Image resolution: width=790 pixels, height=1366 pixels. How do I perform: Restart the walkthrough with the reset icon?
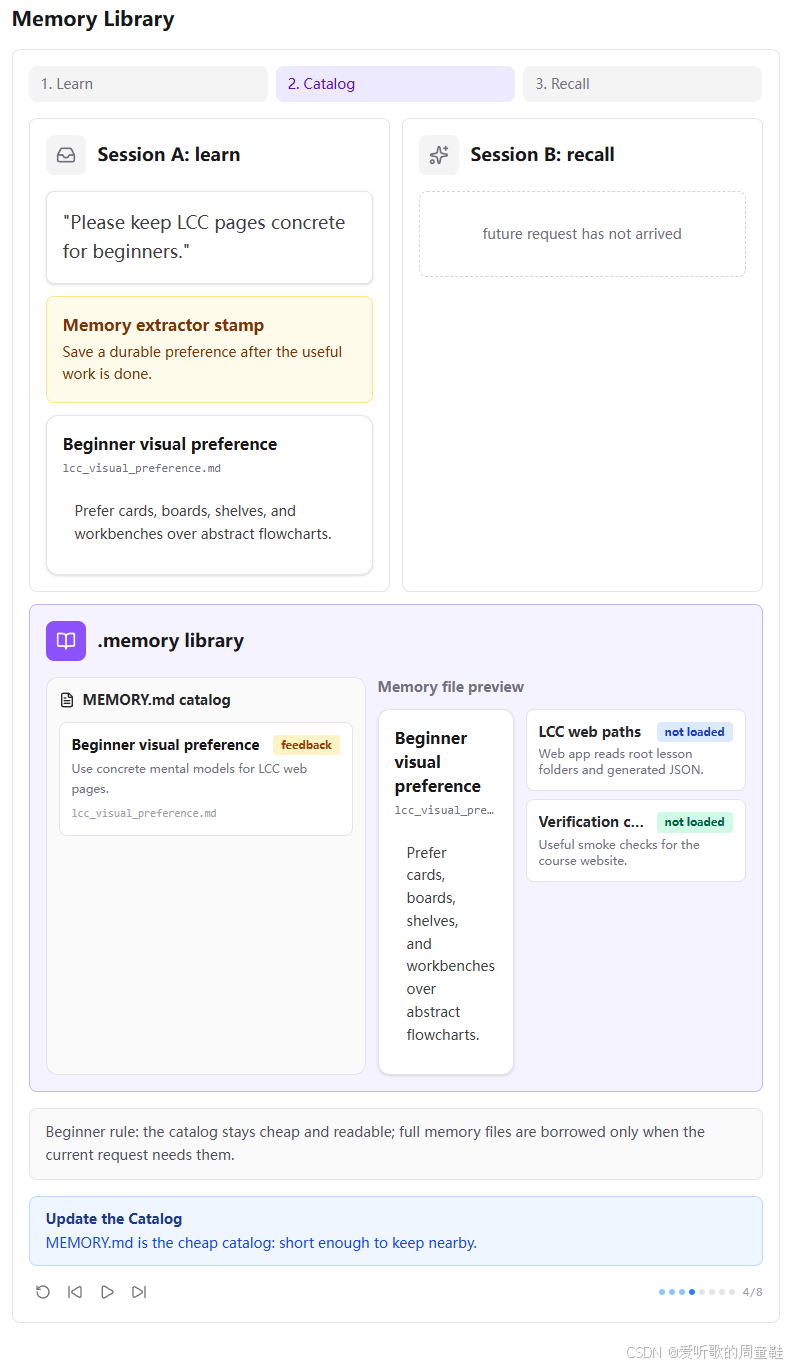(x=43, y=1292)
